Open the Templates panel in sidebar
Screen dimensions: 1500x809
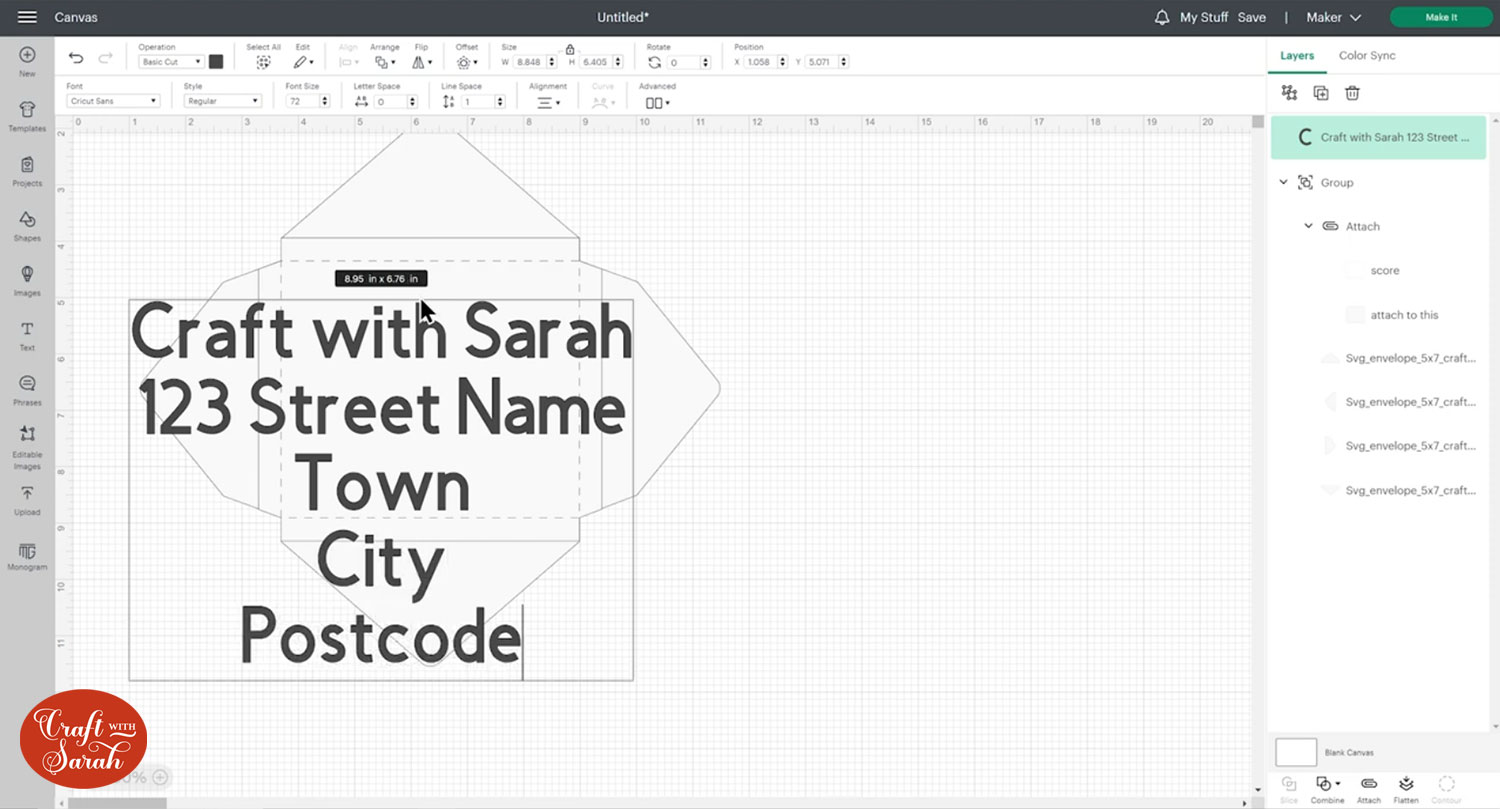tap(27, 115)
